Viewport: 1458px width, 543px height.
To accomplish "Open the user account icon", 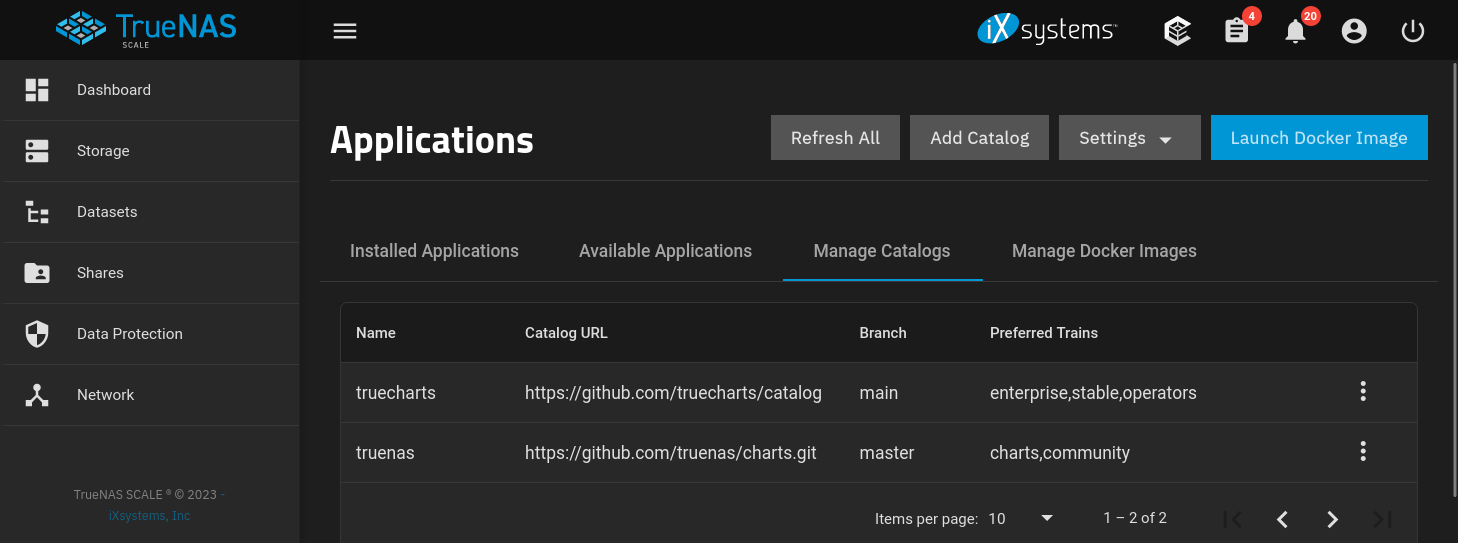I will (x=1354, y=31).
